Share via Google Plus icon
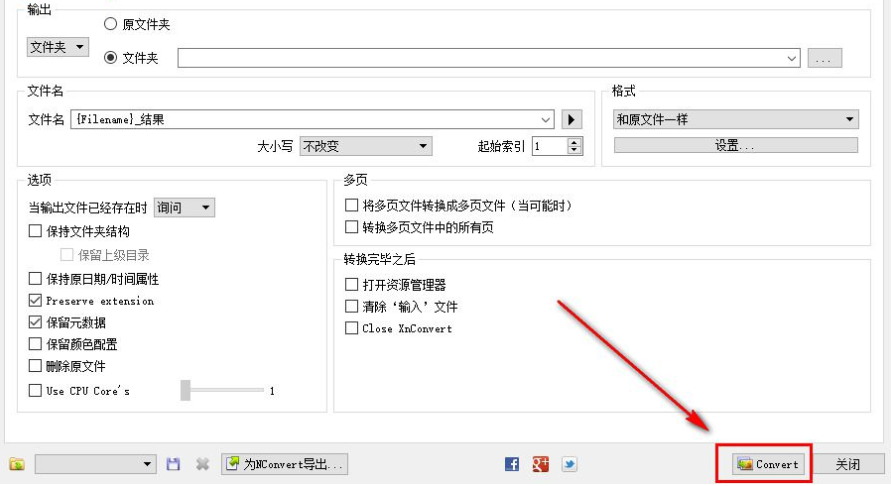This screenshot has width=891, height=486. click(x=540, y=464)
